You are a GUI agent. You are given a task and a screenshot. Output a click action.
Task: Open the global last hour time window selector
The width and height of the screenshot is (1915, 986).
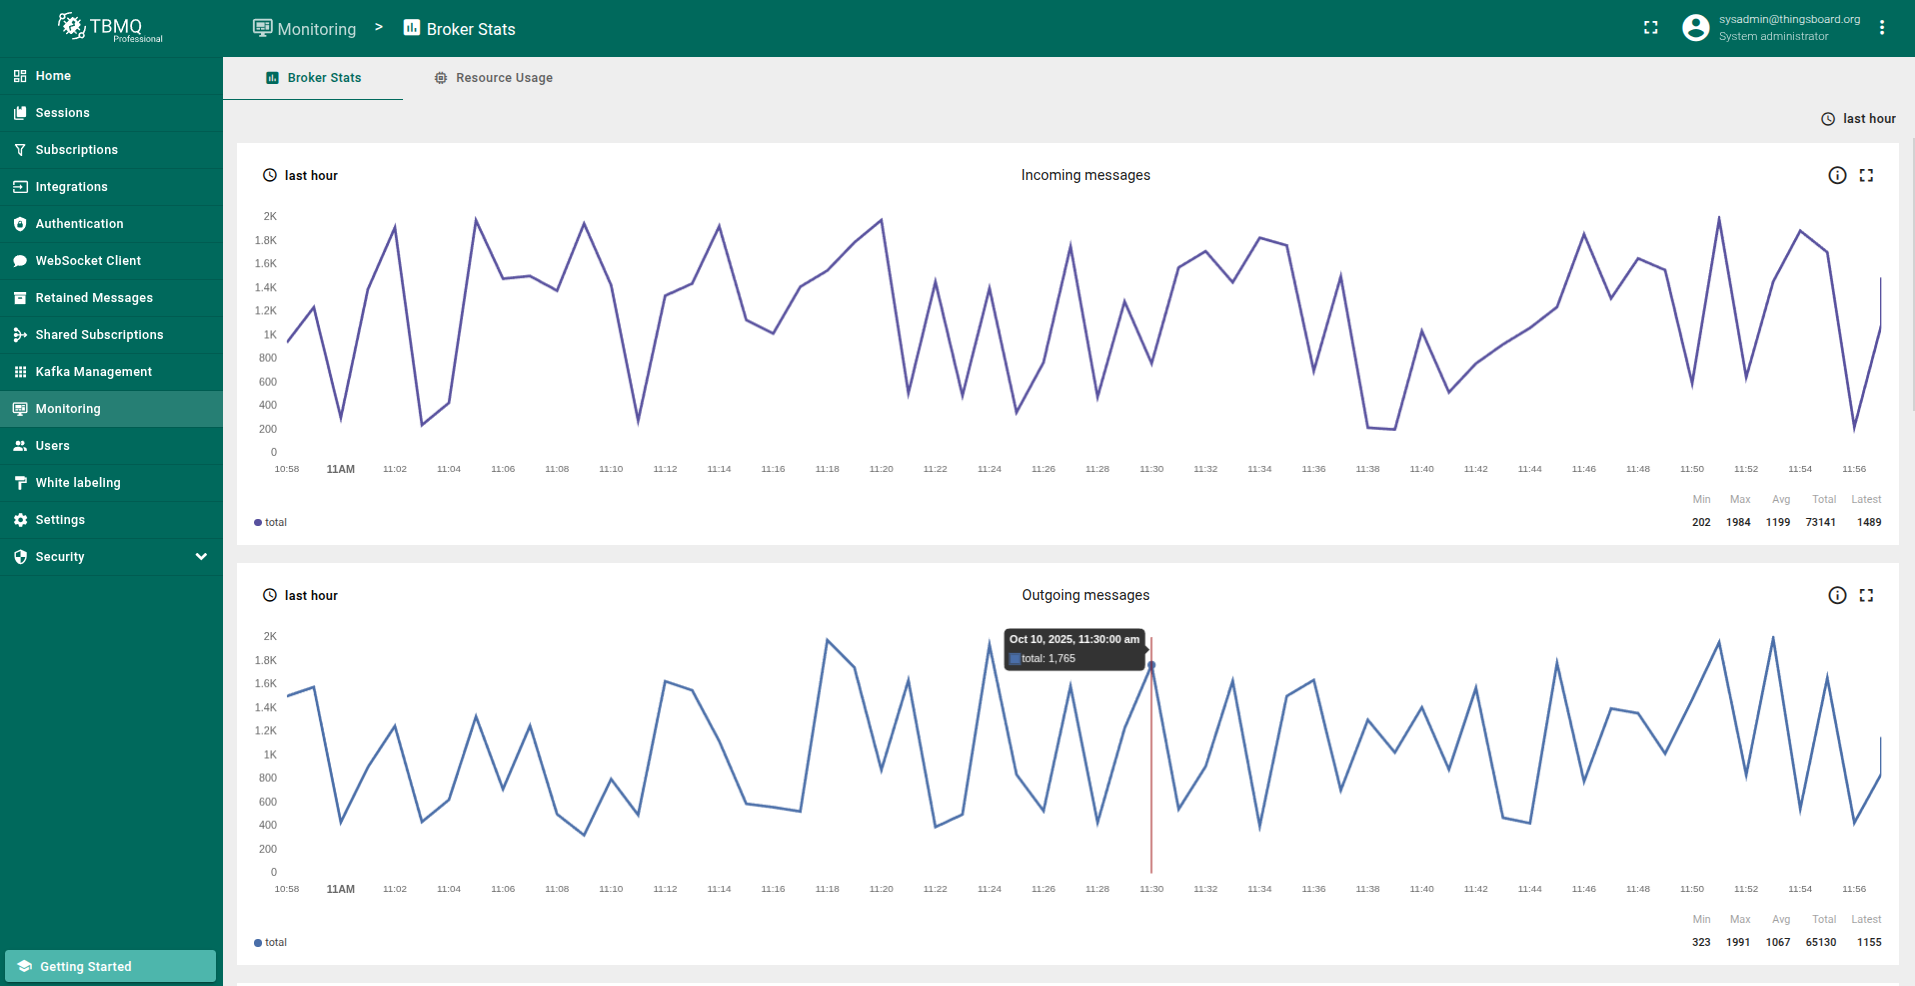(1858, 118)
